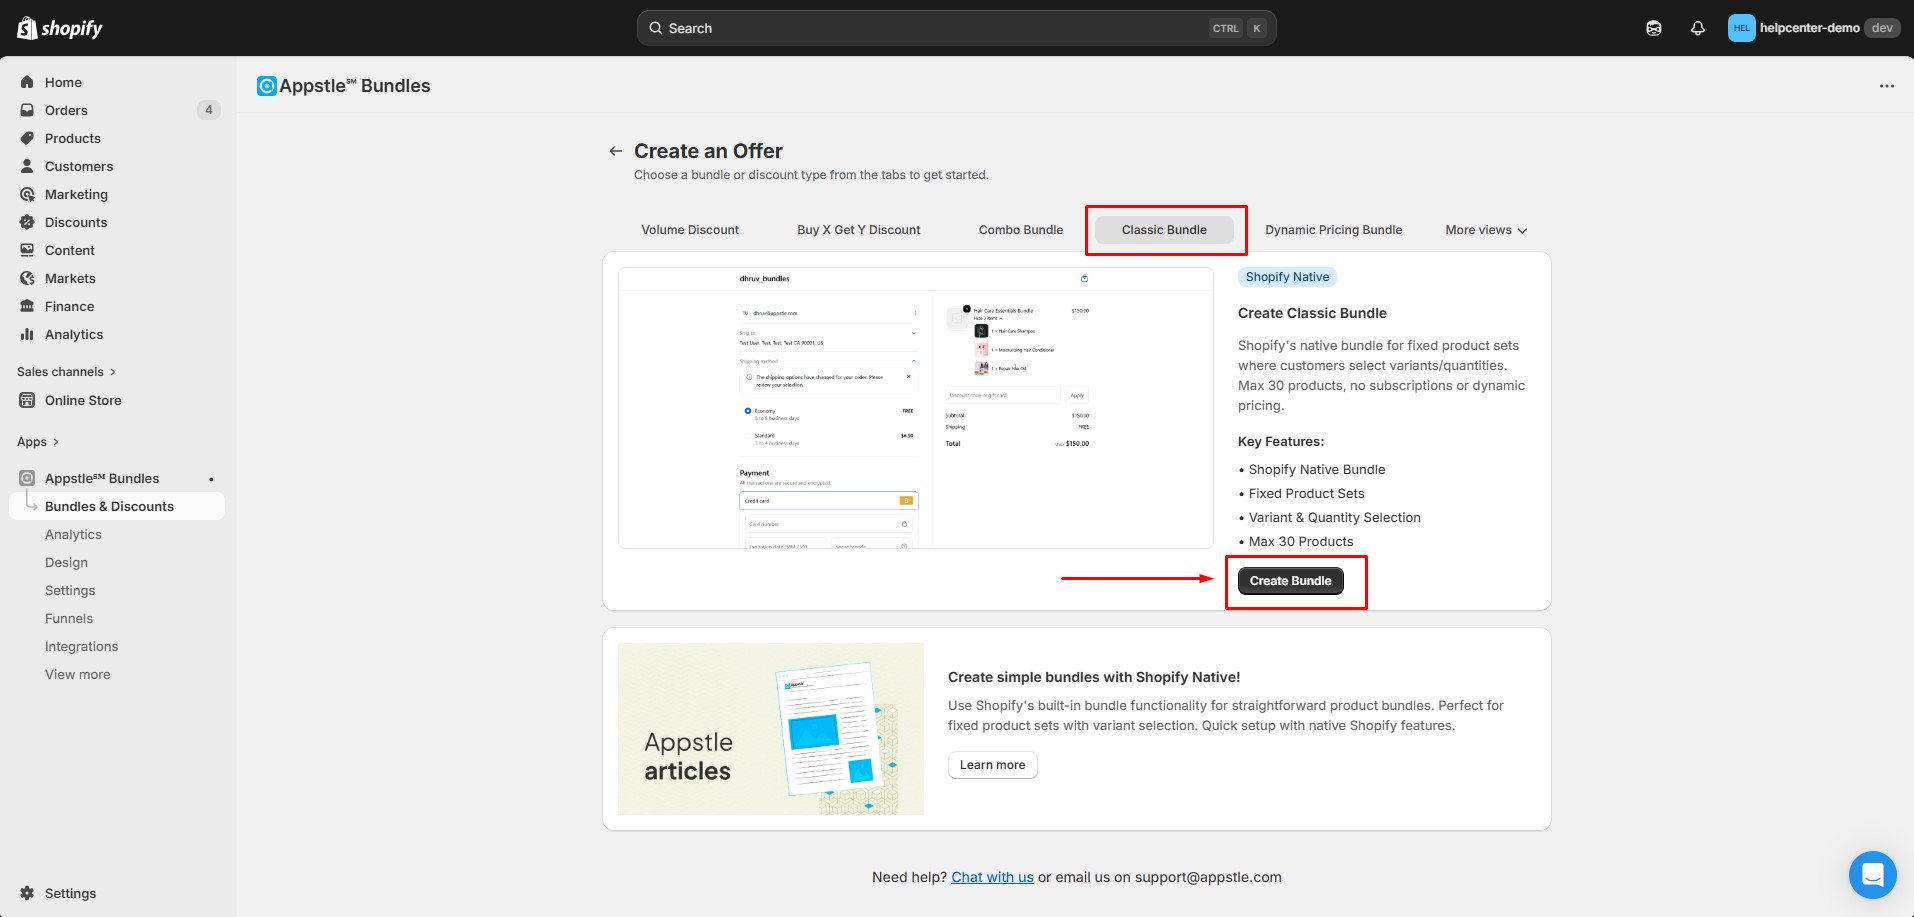
Task: Click the notifications bell icon
Action: click(1697, 28)
